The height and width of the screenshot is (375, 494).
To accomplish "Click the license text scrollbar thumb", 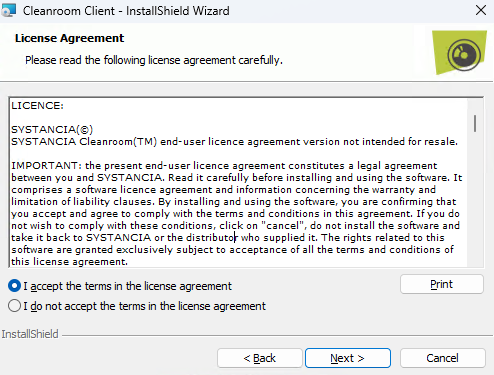I will [475, 123].
